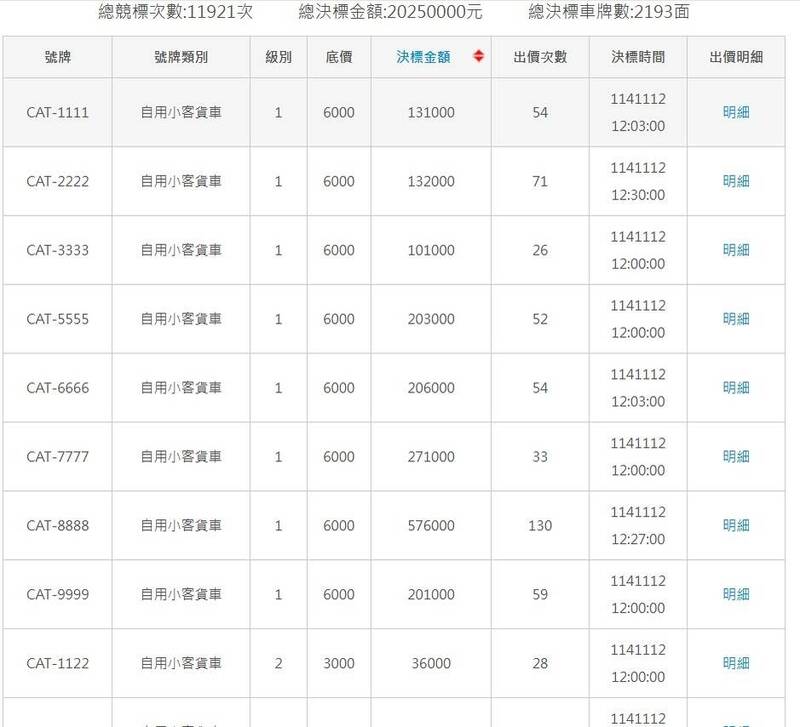Click the 號牌 column header
Image resolution: width=800 pixels, height=727 pixels.
coord(57,57)
